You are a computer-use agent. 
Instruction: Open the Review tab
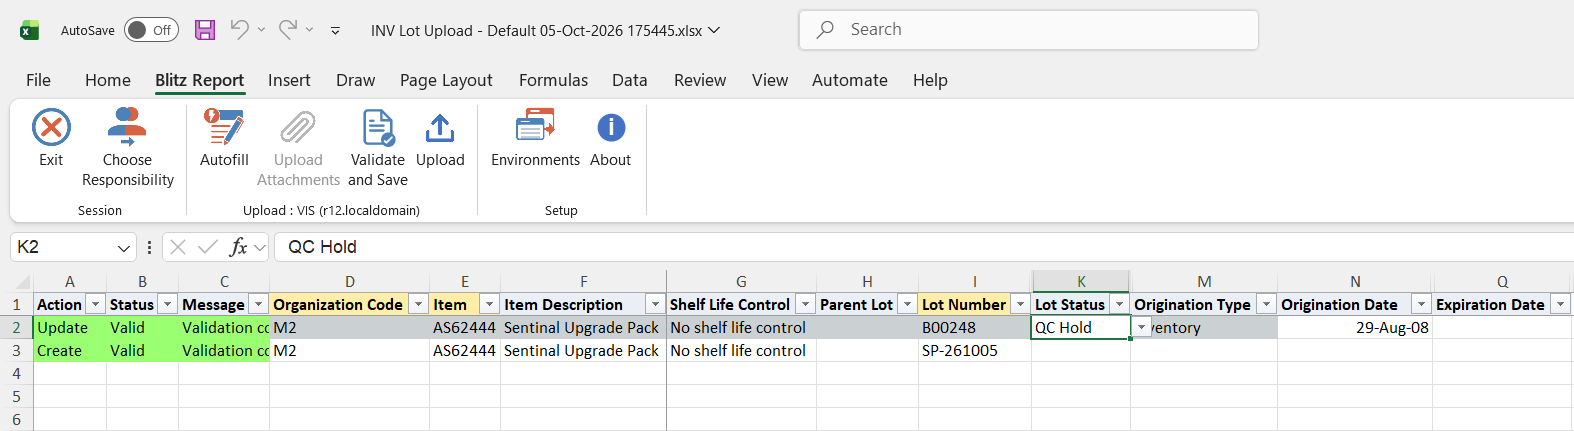(x=700, y=80)
